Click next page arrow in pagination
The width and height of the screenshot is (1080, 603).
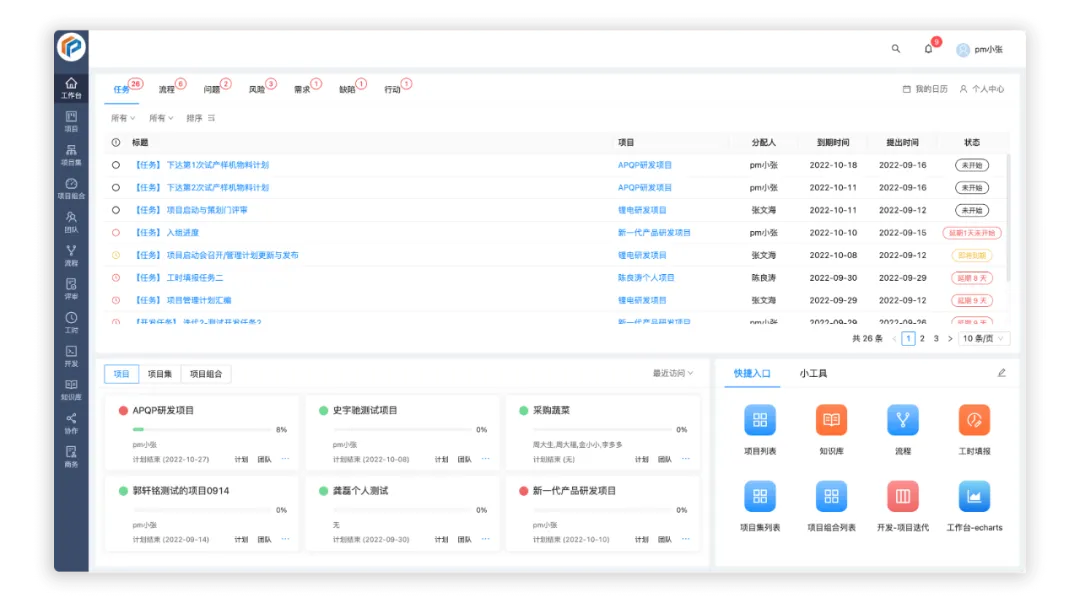coord(950,338)
